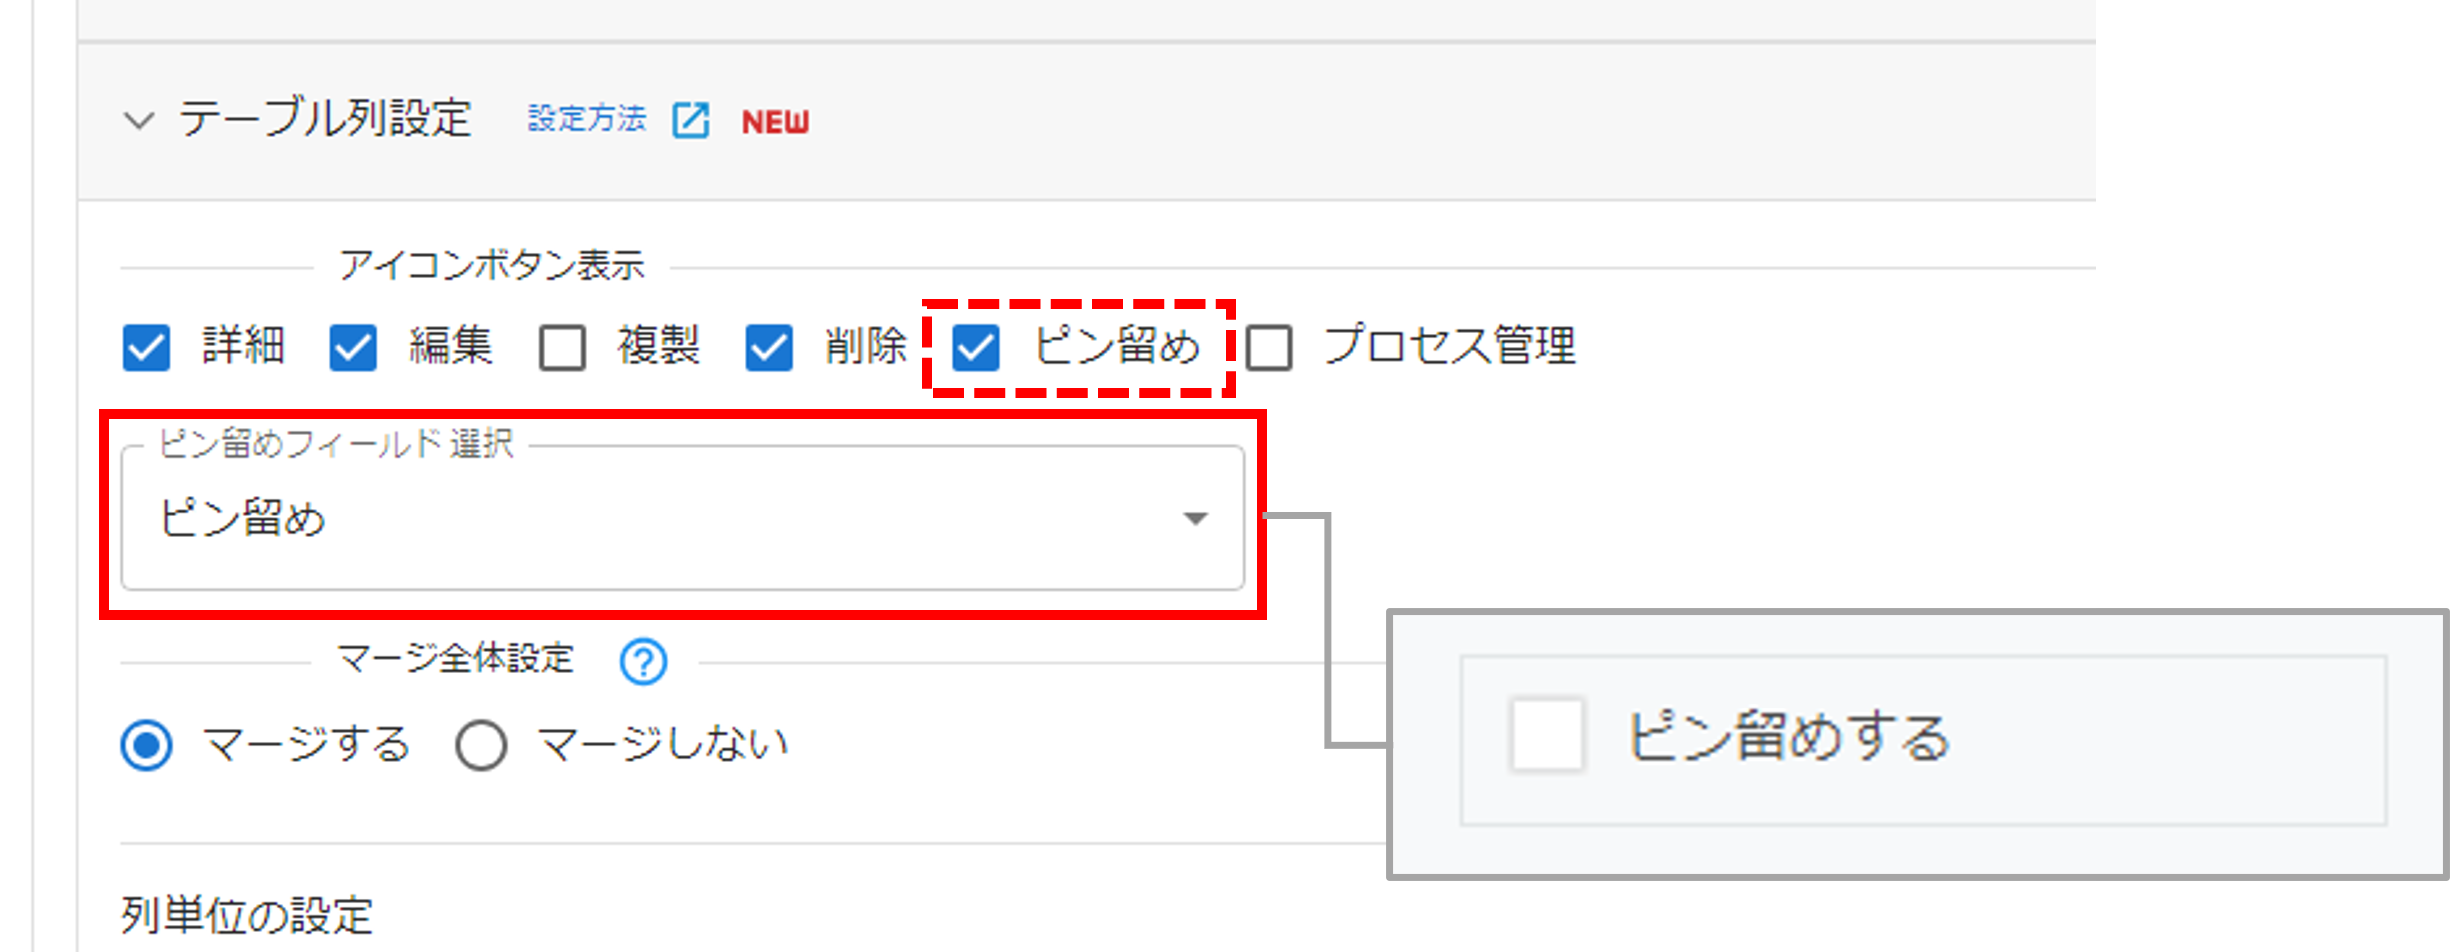The height and width of the screenshot is (952, 2450).
Task: Open the 設定方法 link
Action: 586,119
